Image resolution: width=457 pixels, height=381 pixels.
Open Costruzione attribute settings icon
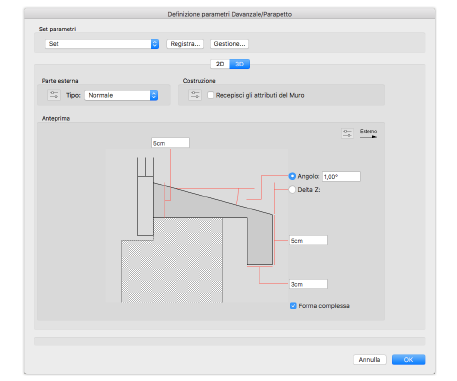click(x=195, y=95)
